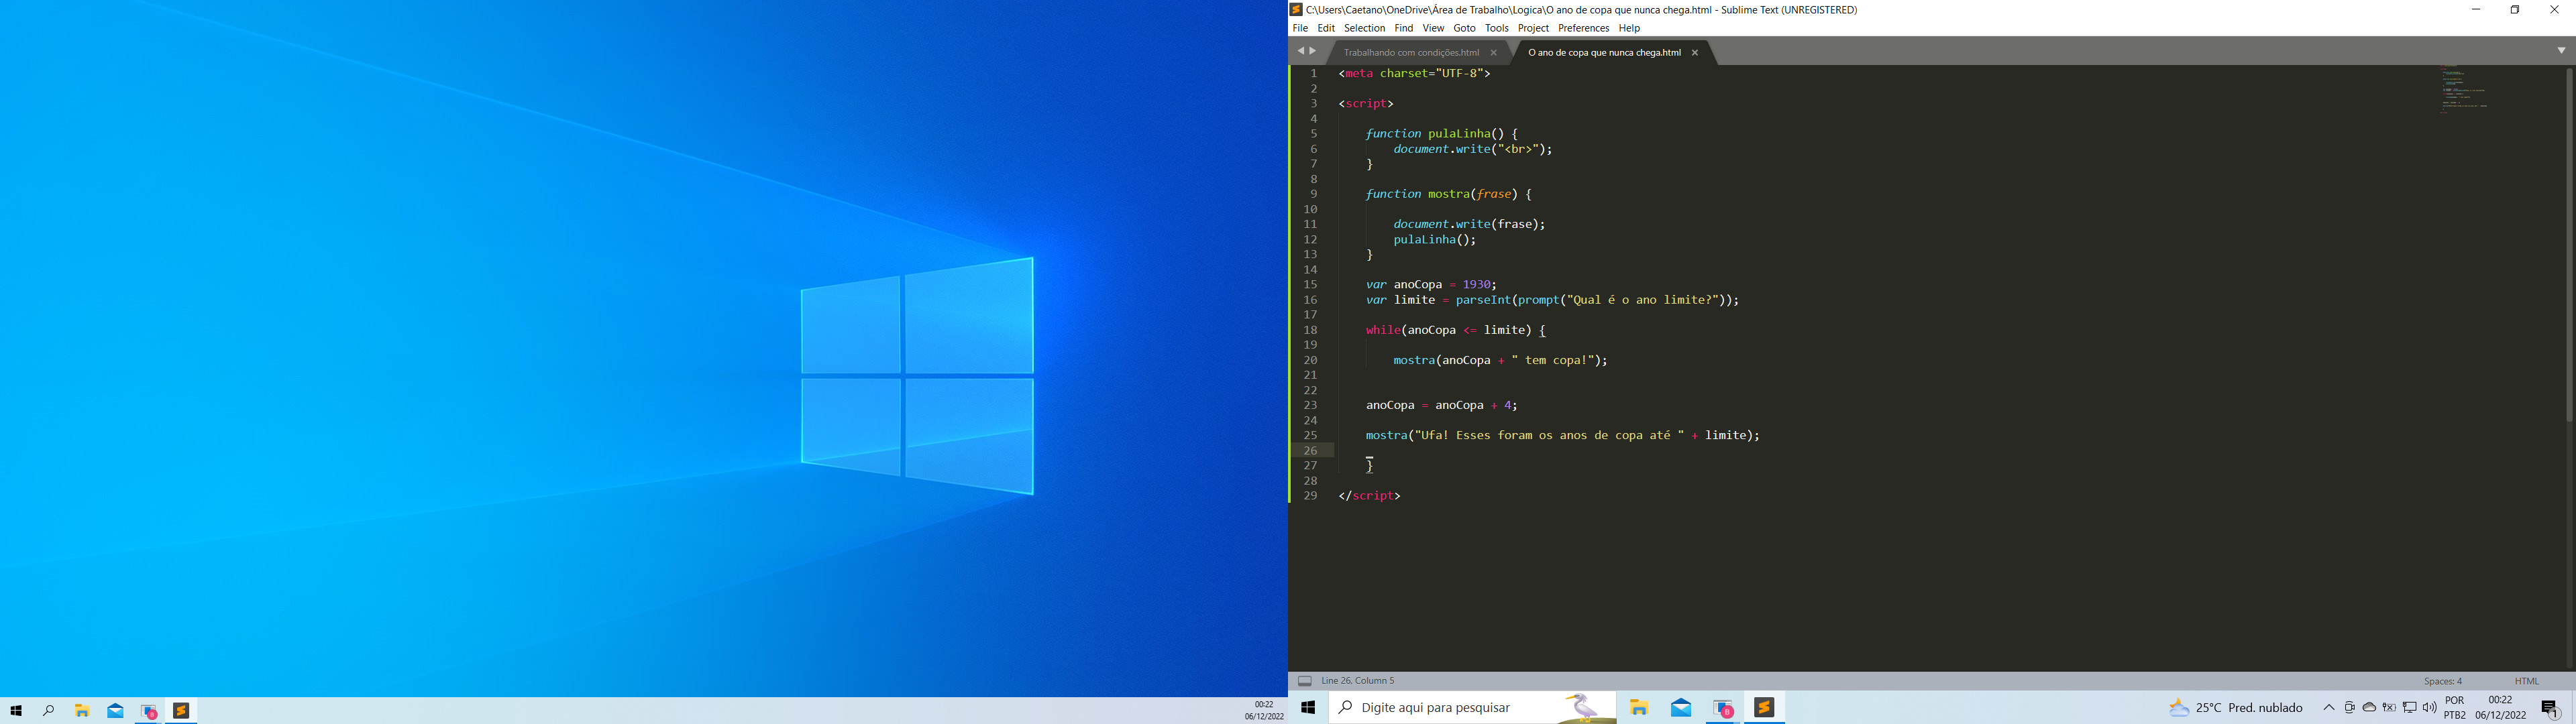Open File Explorer beside the taskbar search box

(x=1639, y=708)
